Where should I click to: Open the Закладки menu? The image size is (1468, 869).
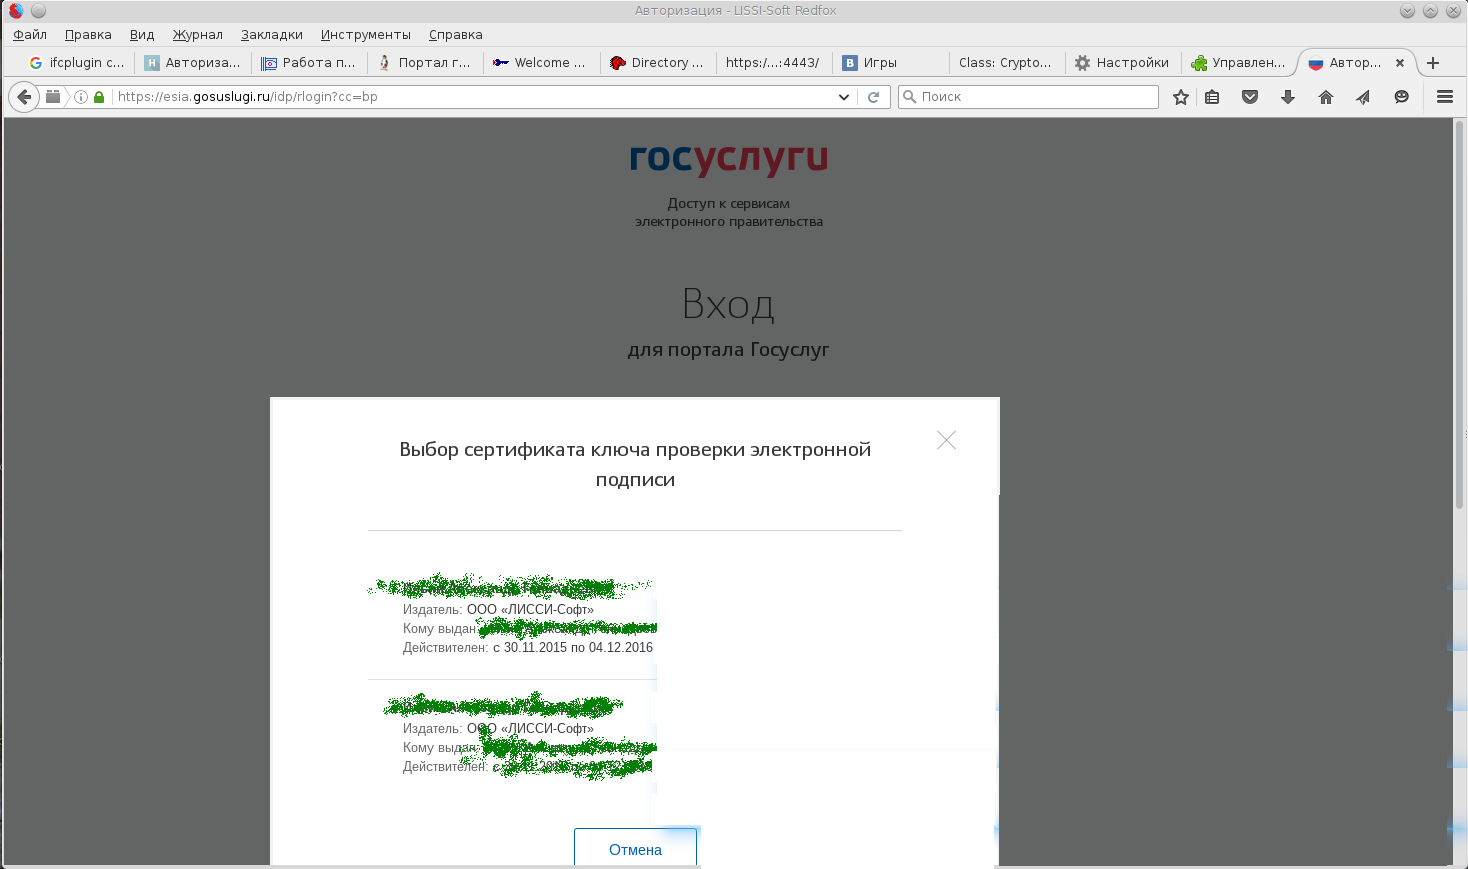[272, 34]
